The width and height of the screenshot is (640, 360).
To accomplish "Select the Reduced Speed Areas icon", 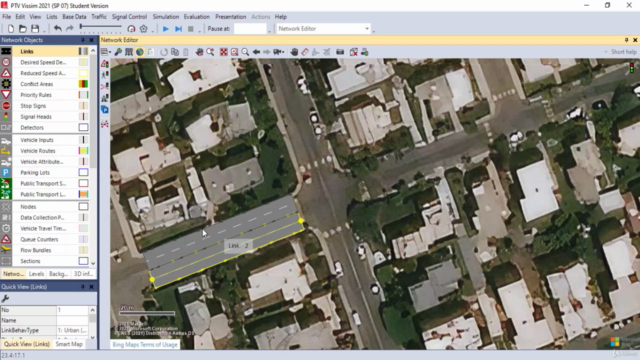I will pos(6,73).
